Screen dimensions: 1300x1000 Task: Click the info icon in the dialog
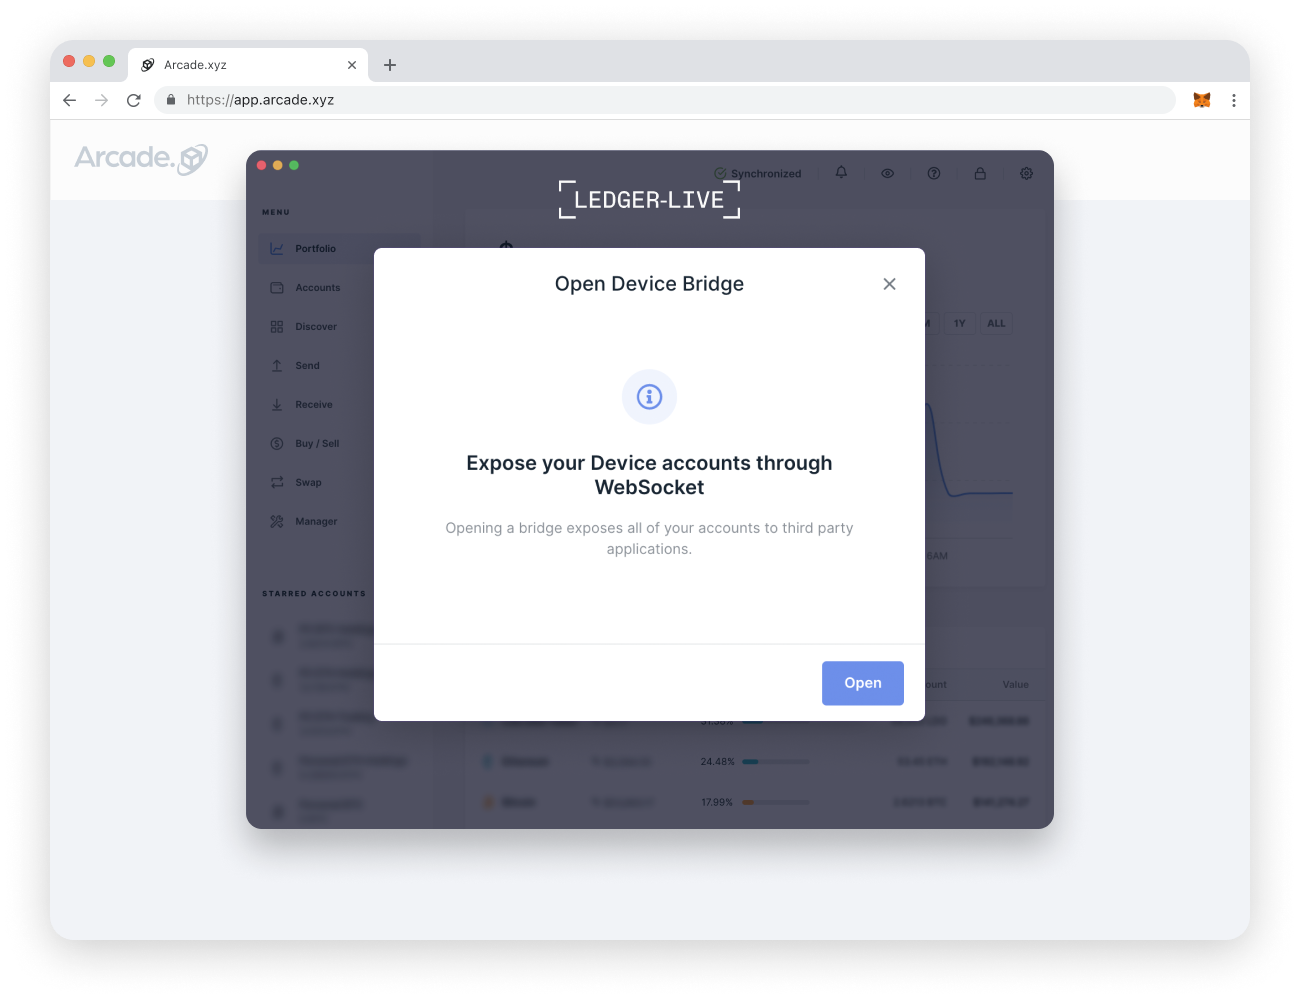pyautogui.click(x=650, y=397)
